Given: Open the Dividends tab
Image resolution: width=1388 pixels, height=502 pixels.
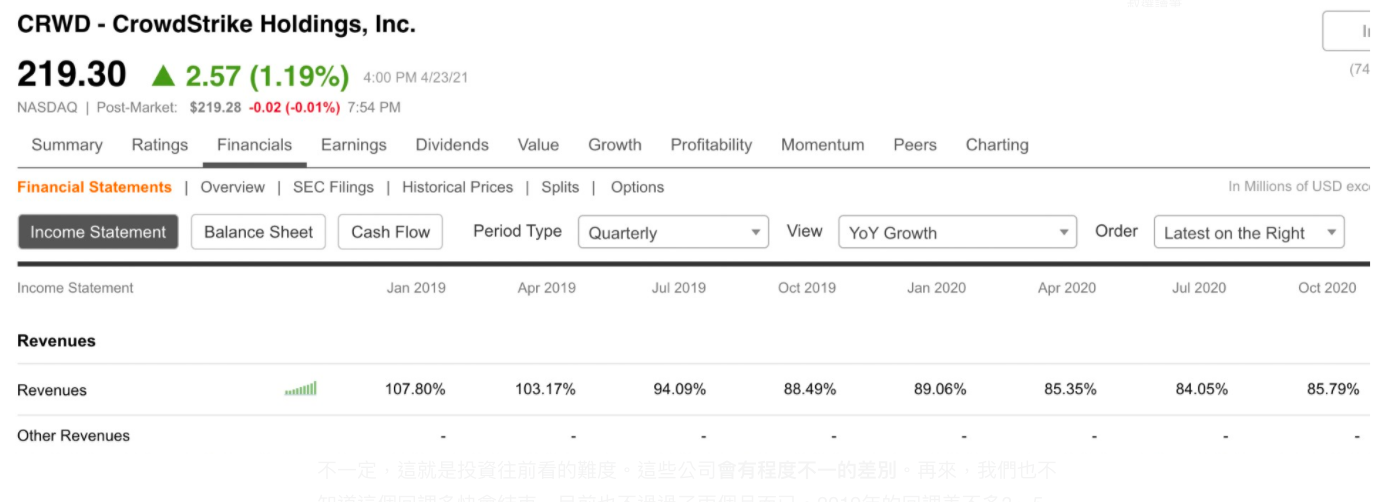Looking at the screenshot, I should point(452,145).
